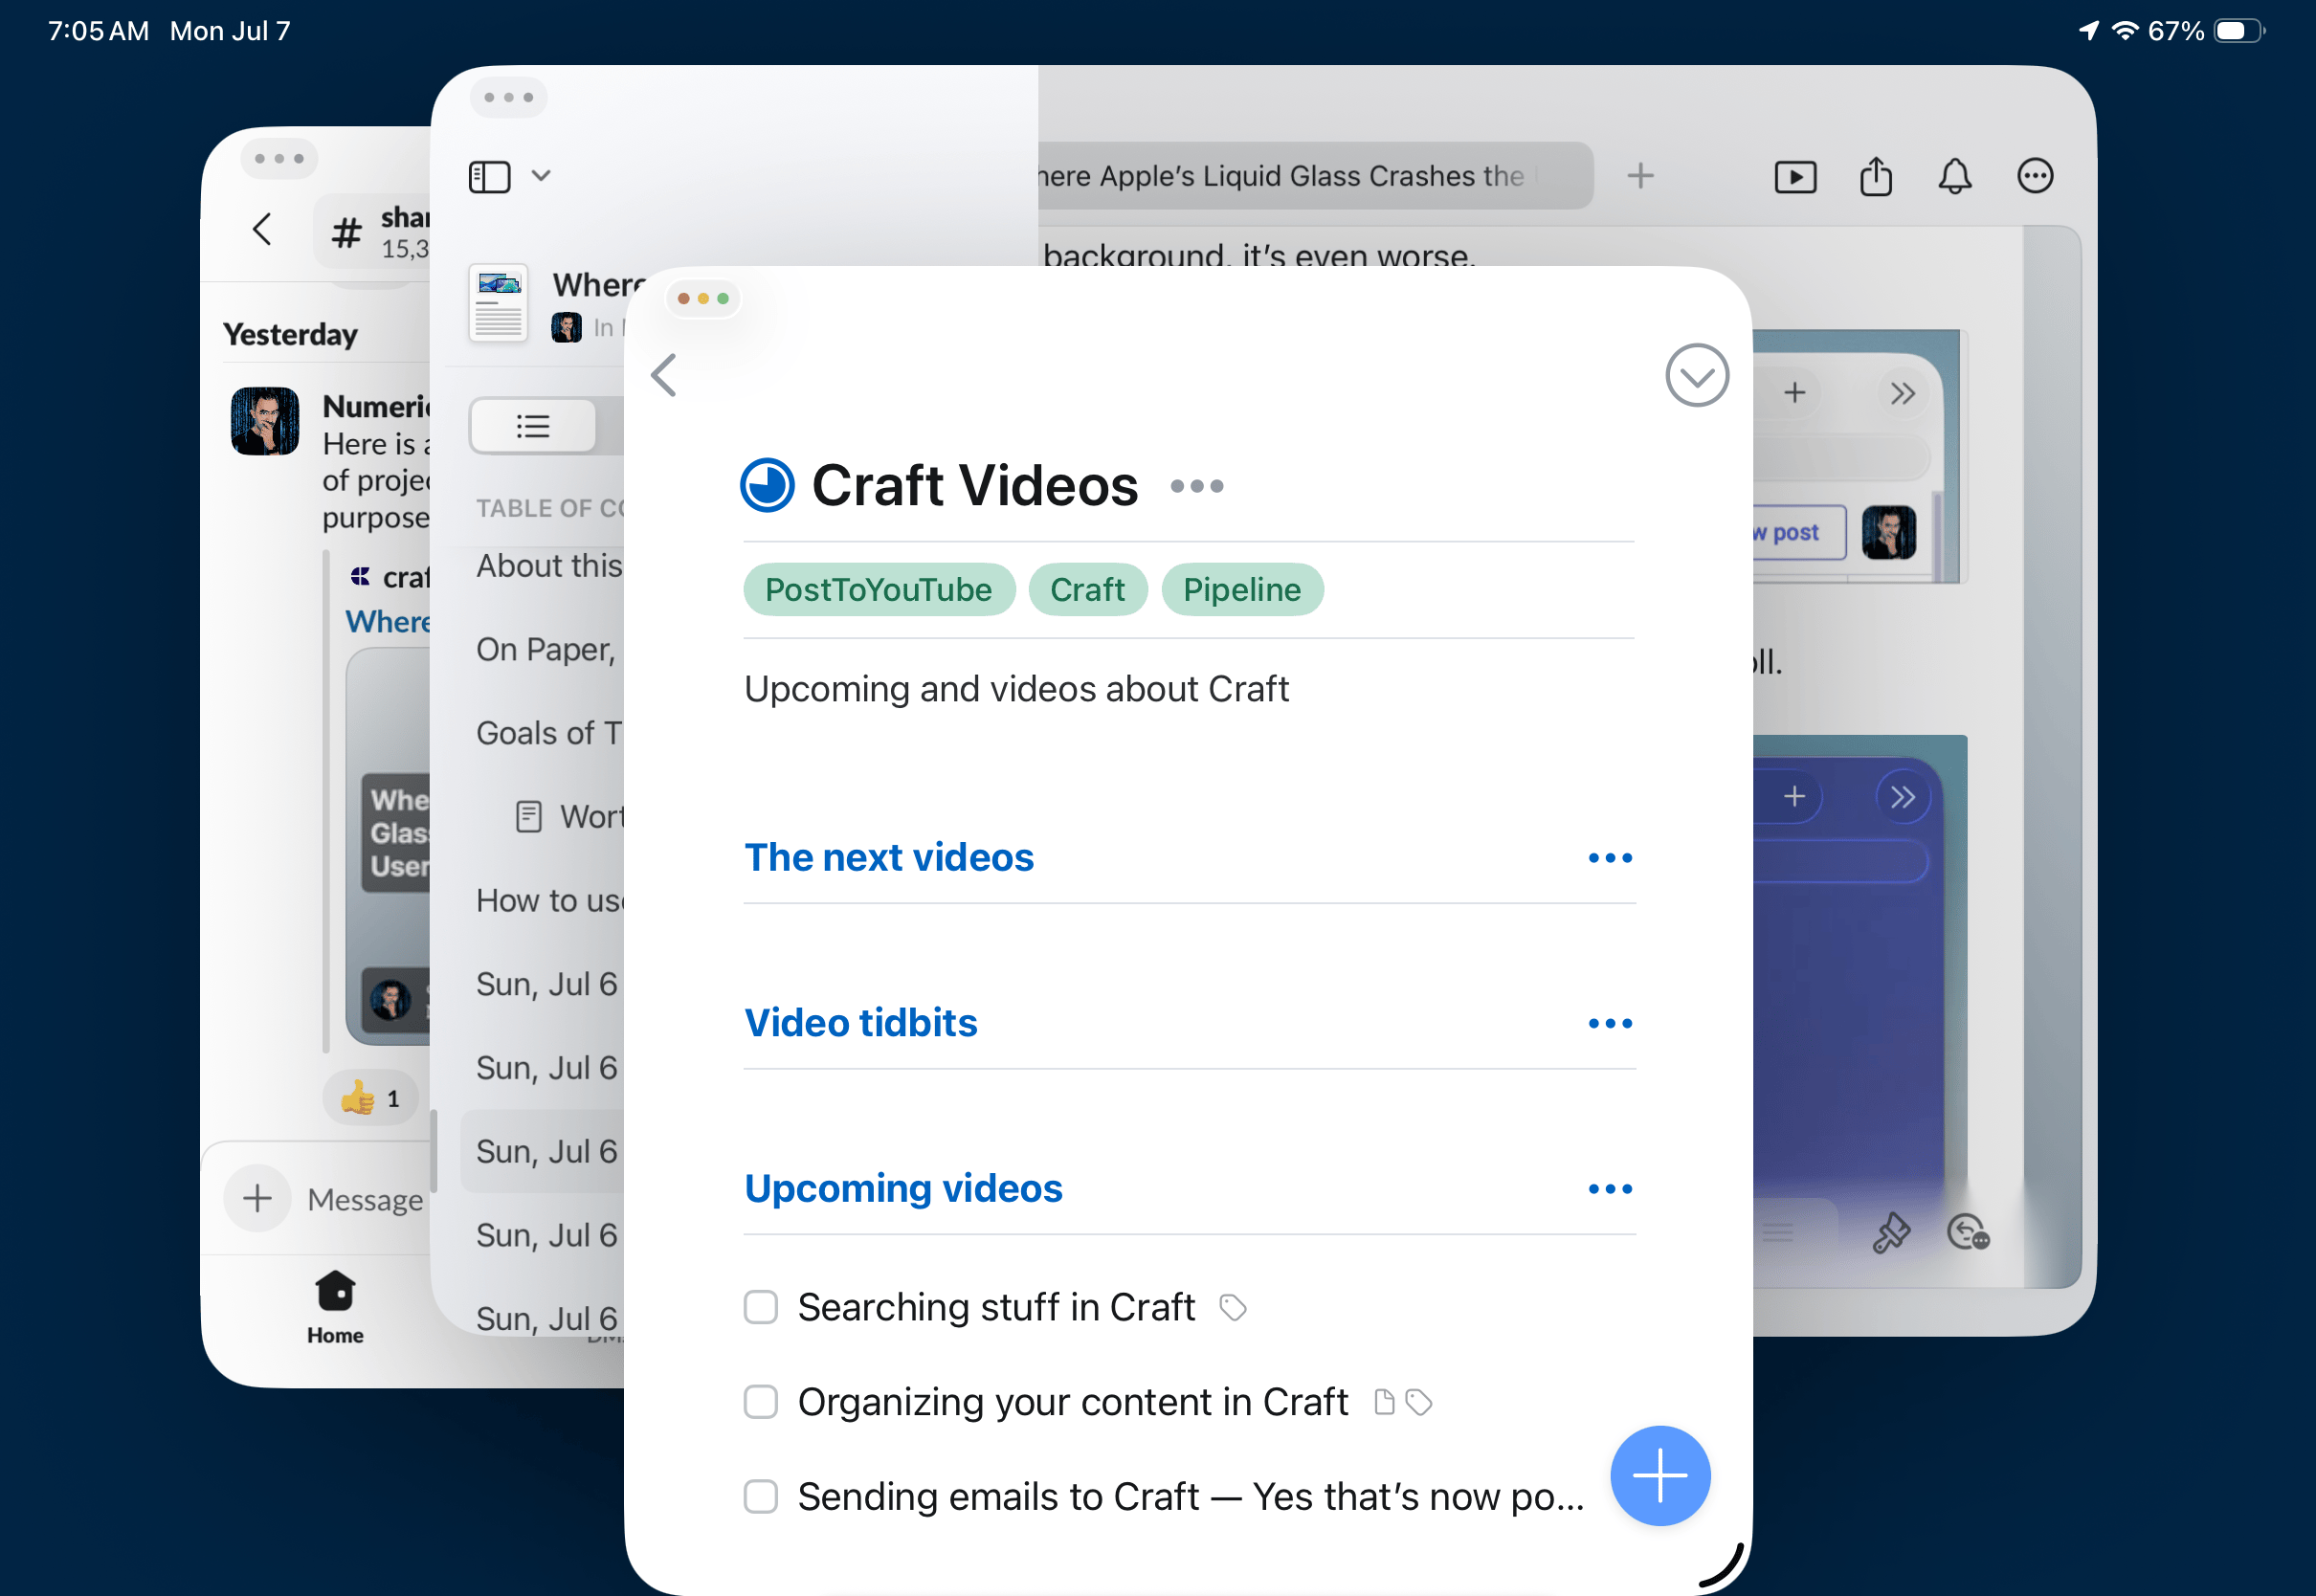Click the battery indicator in status bar
This screenshot has height=1596, width=2316.
tap(2238, 30)
